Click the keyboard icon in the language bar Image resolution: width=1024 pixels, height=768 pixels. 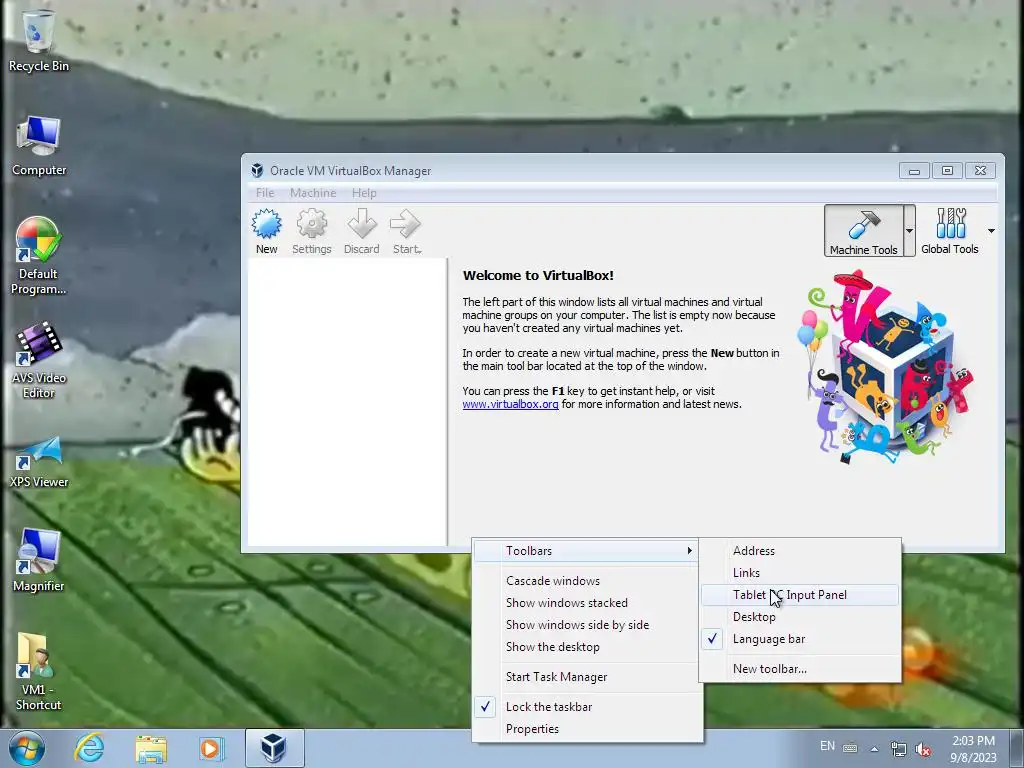pos(850,748)
